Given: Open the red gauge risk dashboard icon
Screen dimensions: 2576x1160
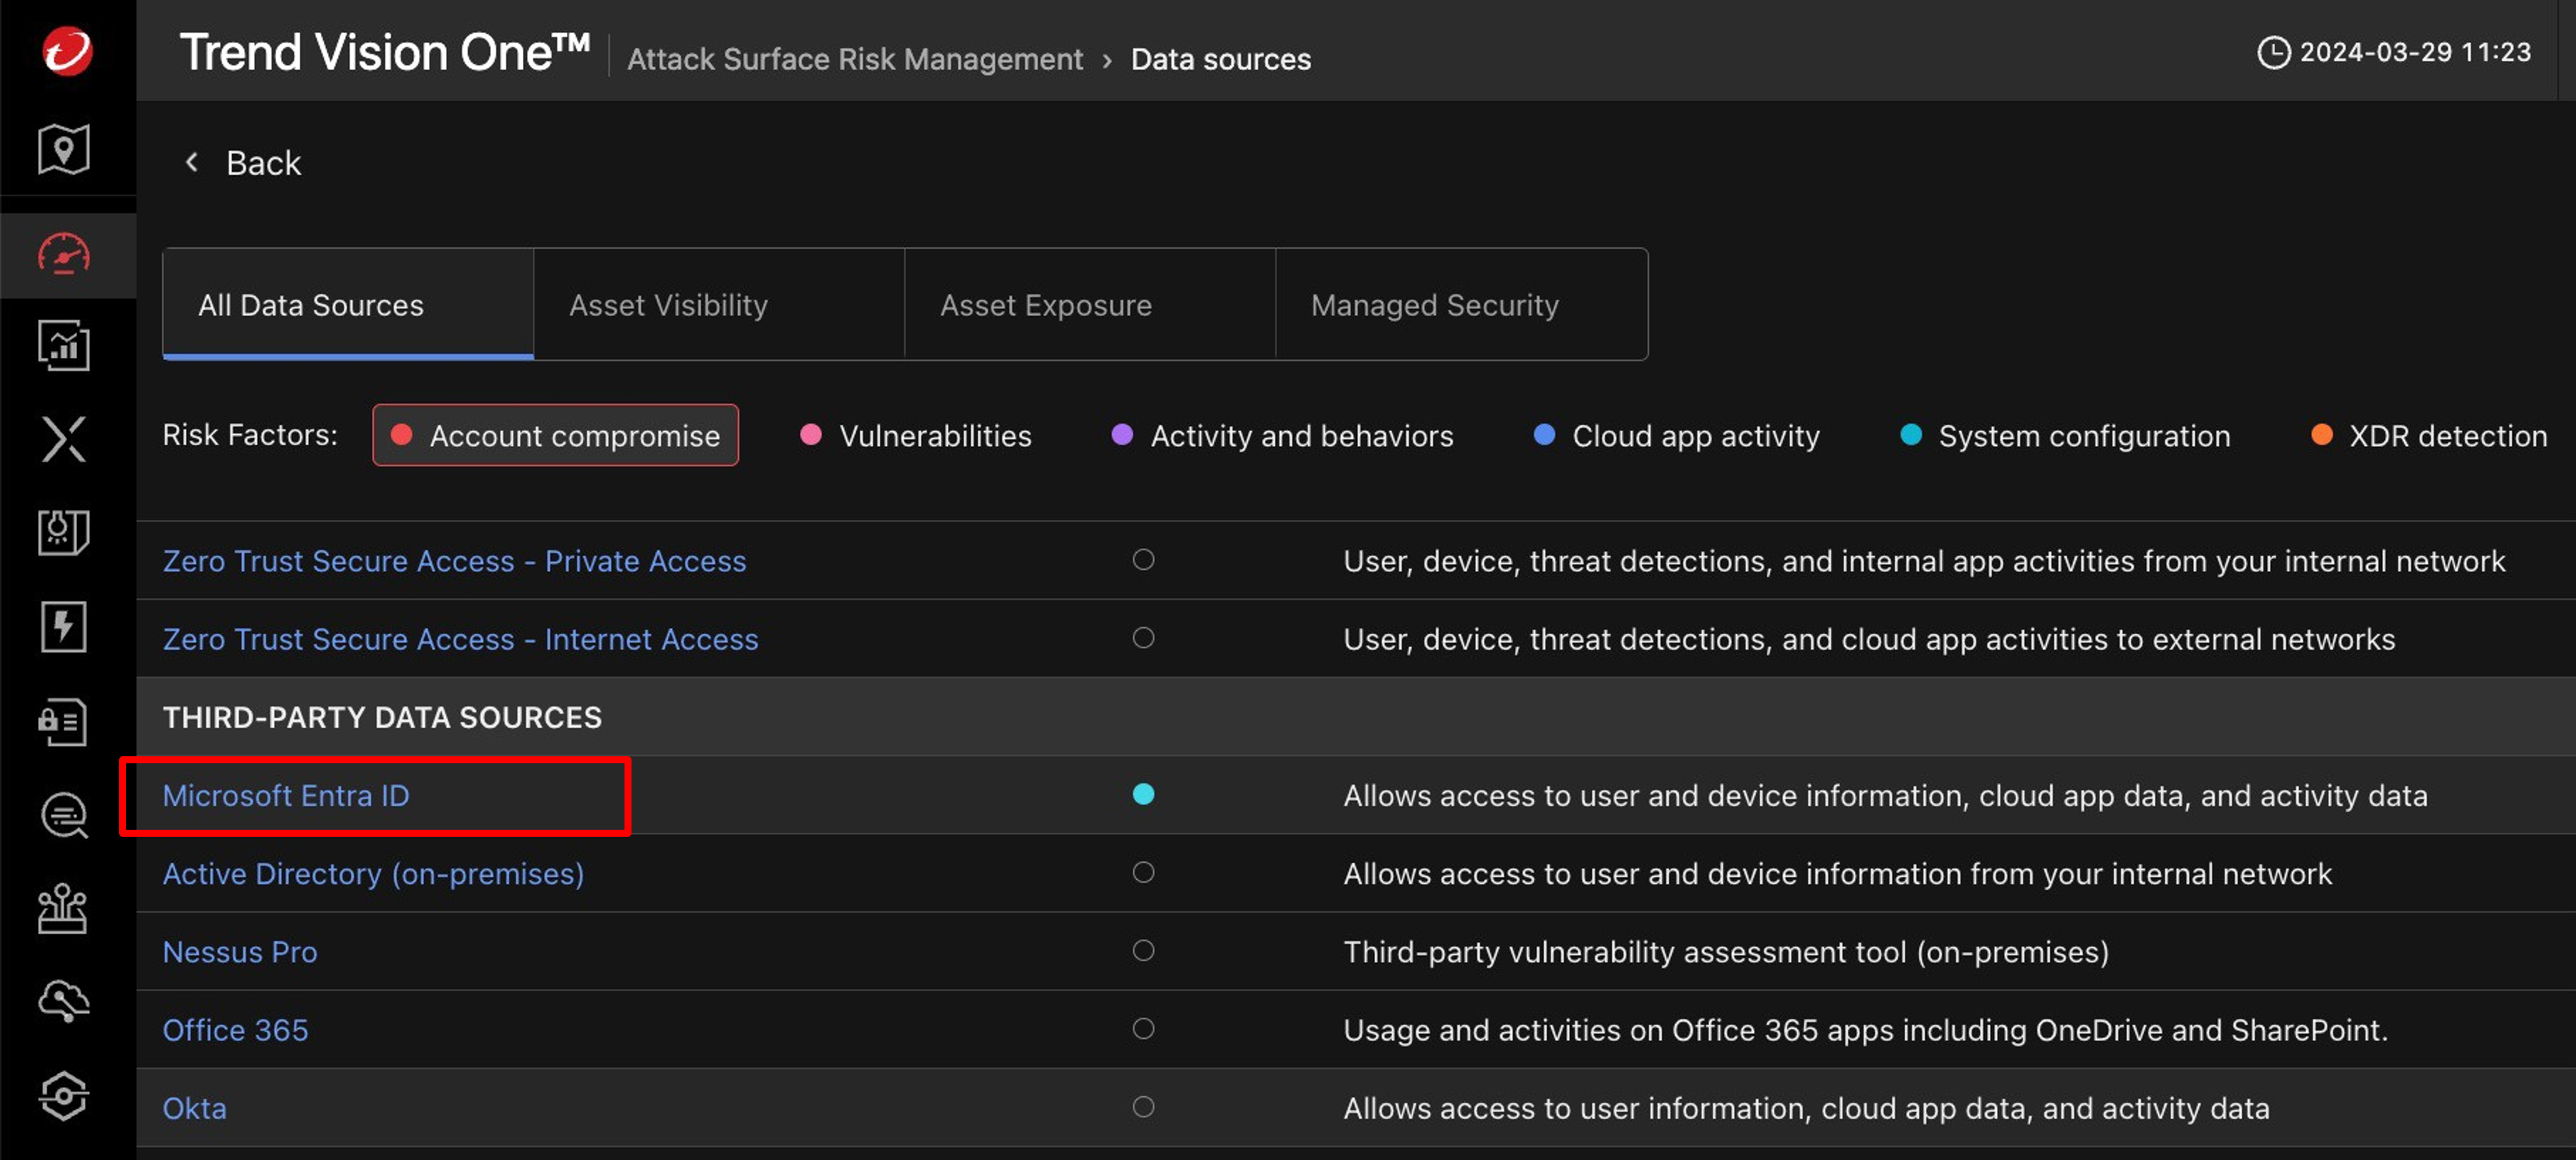Looking at the screenshot, I should 64,254.
